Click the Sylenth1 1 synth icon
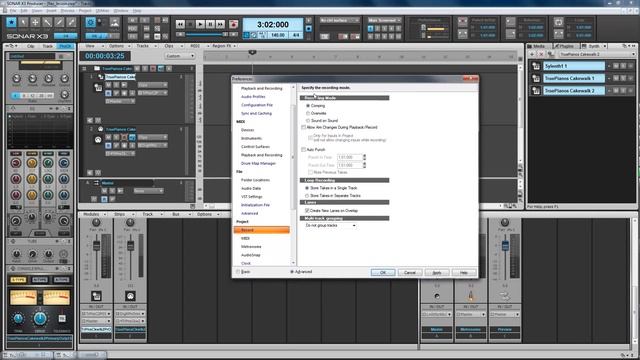The width and height of the screenshot is (640, 360). pyautogui.click(x=536, y=66)
